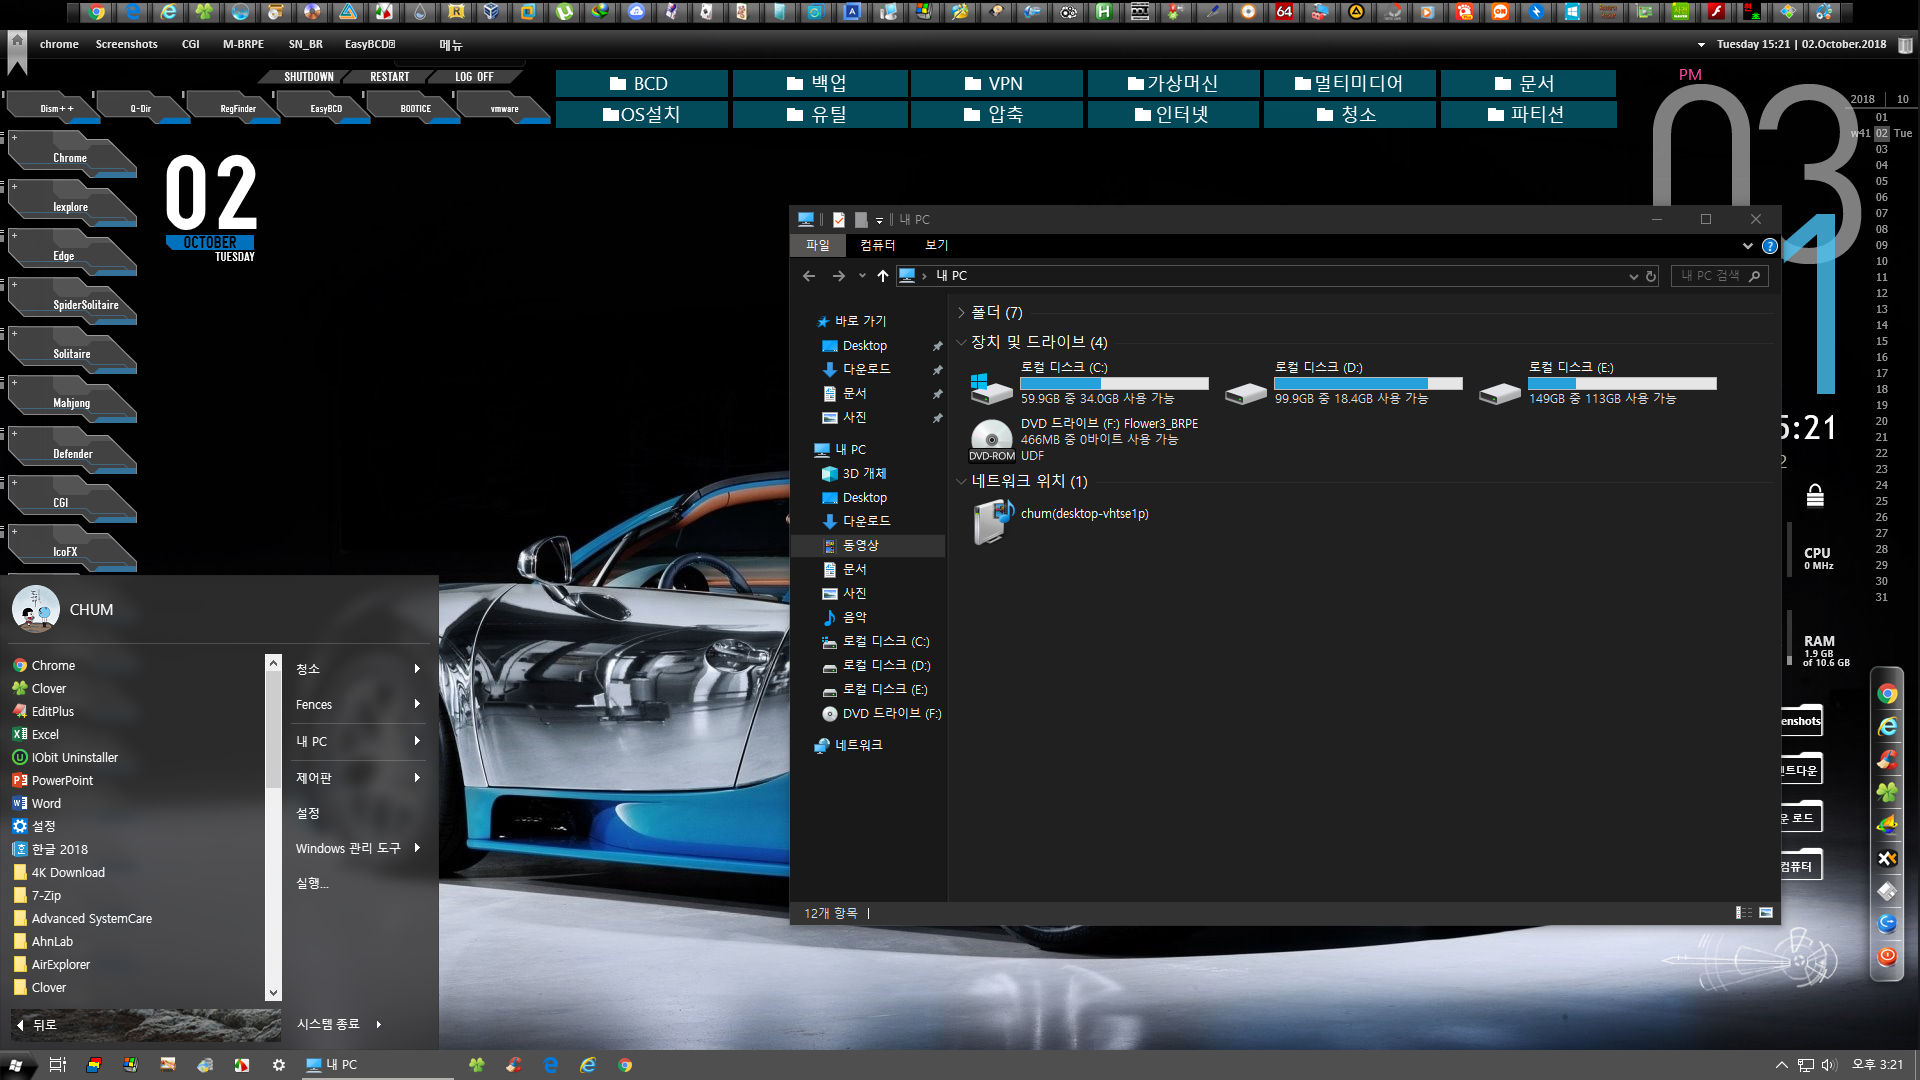
Task: Click Clover icon in the right dock
Action: click(x=1887, y=792)
